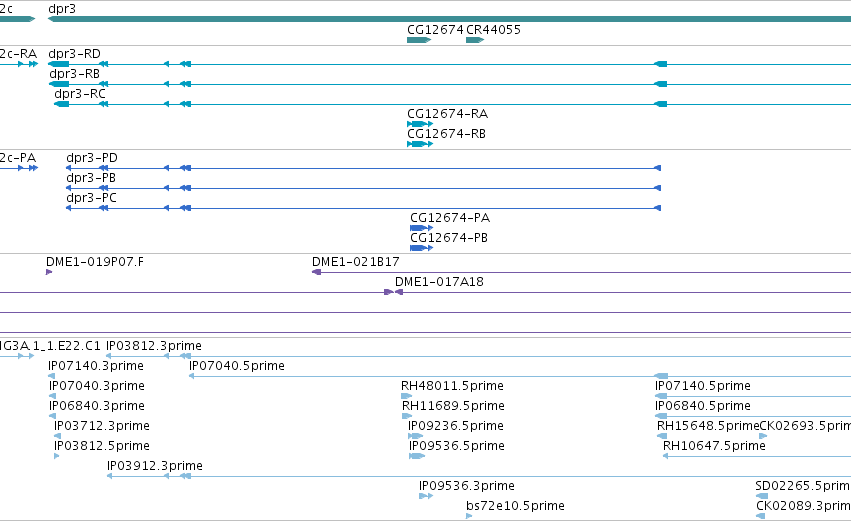Open the CG12674 gene label
This screenshot has height=521, width=851.
[x=435, y=29]
